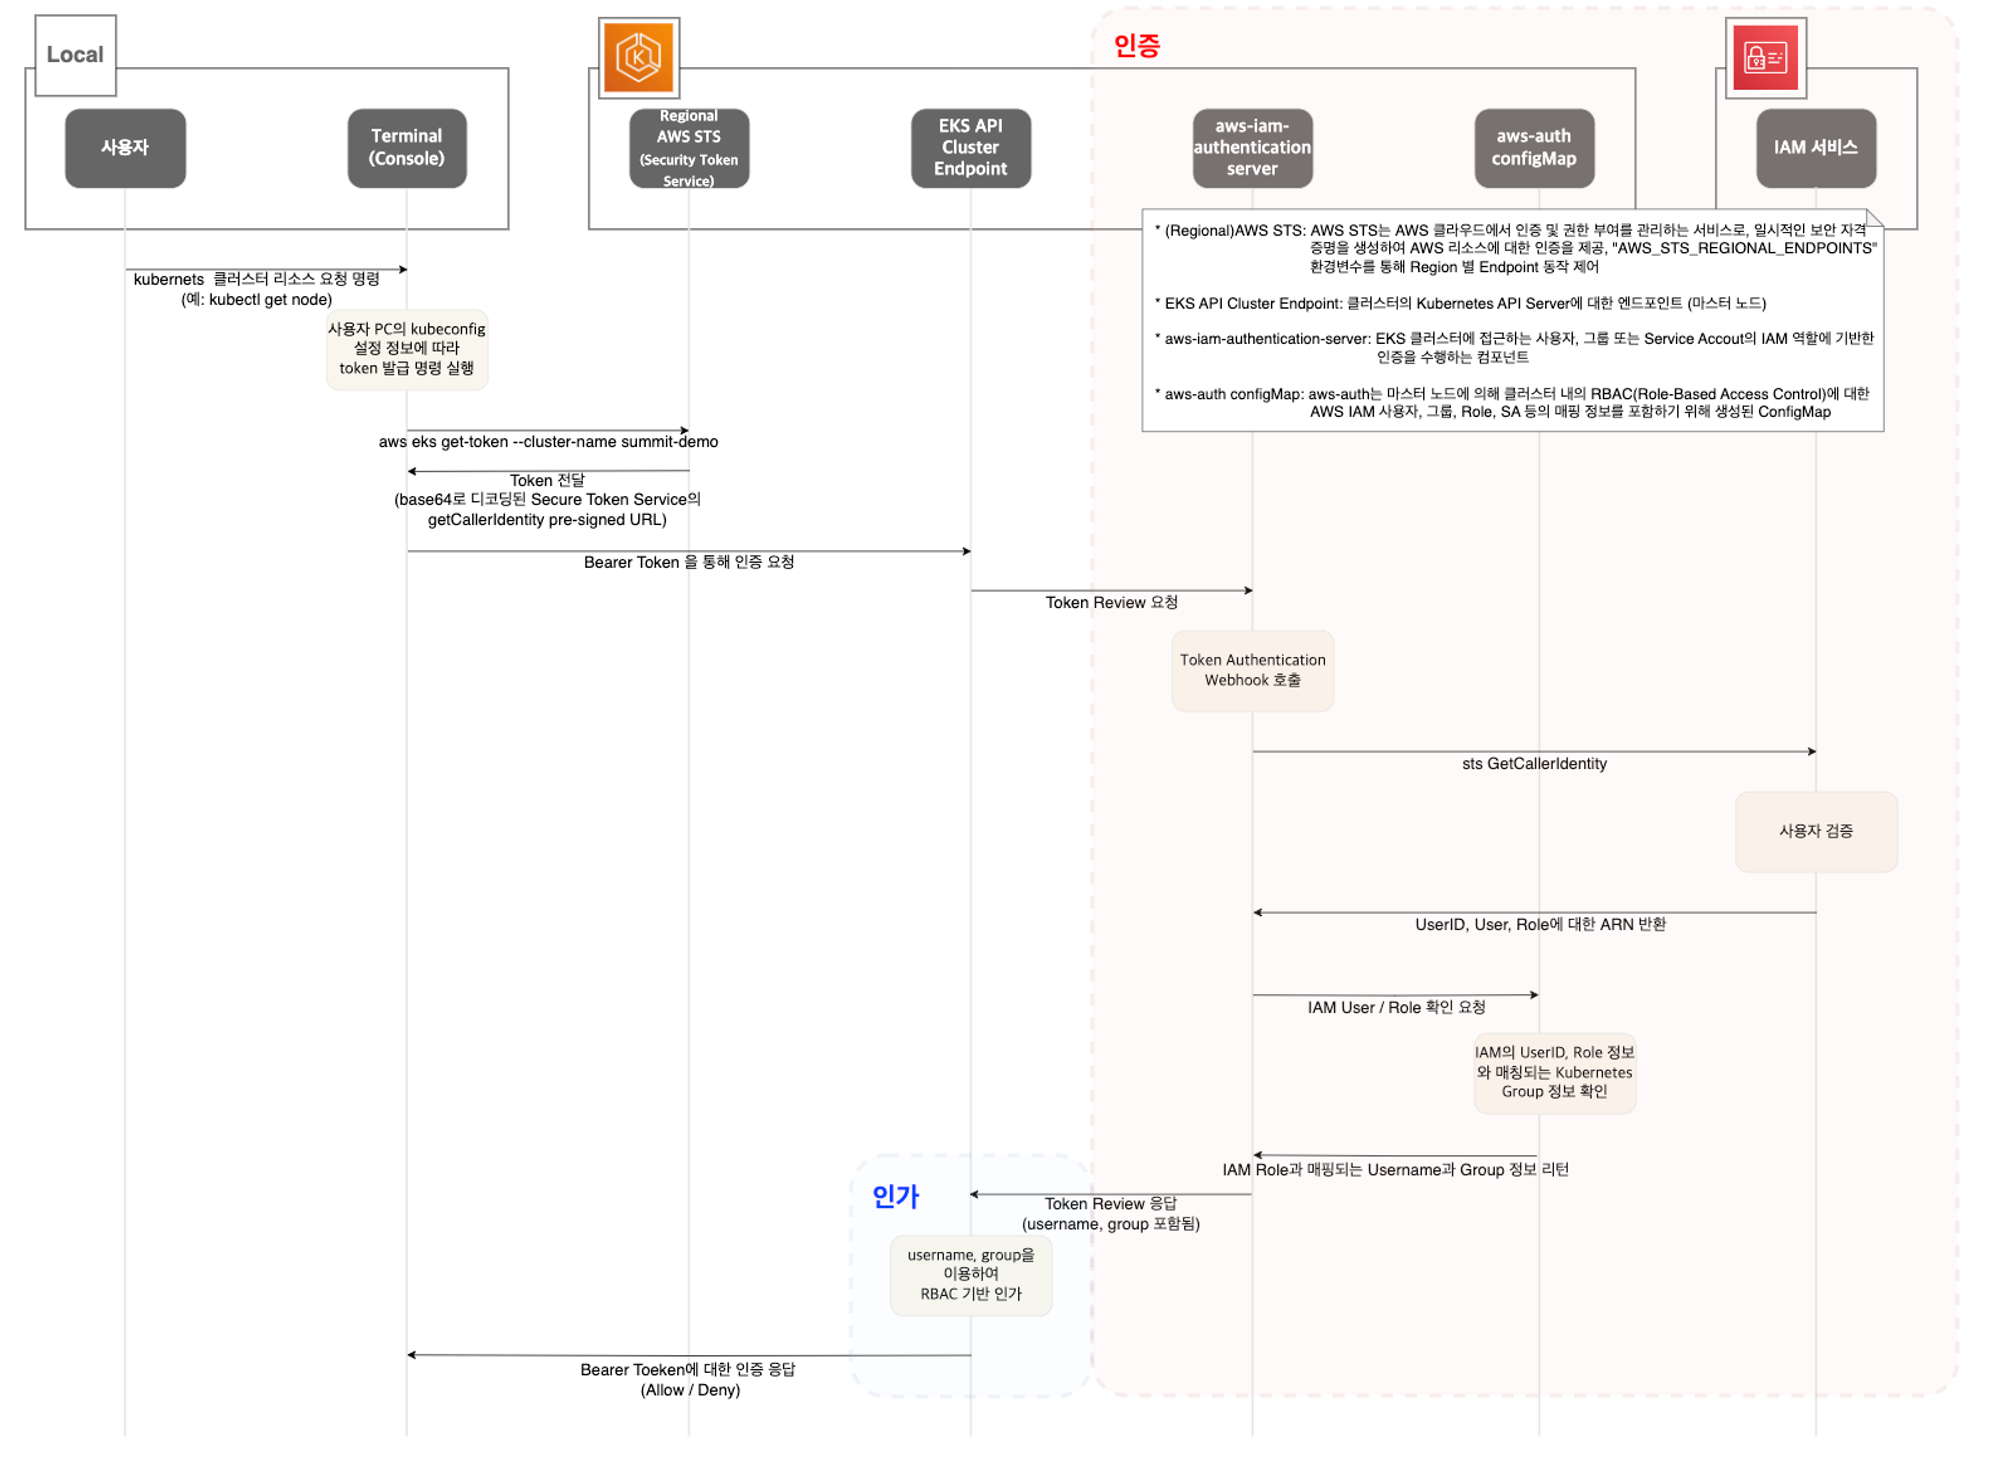This screenshot has height=1457, width=2000.
Task: Select the Token Authentication Webhook 호출 note
Action: (1252, 670)
